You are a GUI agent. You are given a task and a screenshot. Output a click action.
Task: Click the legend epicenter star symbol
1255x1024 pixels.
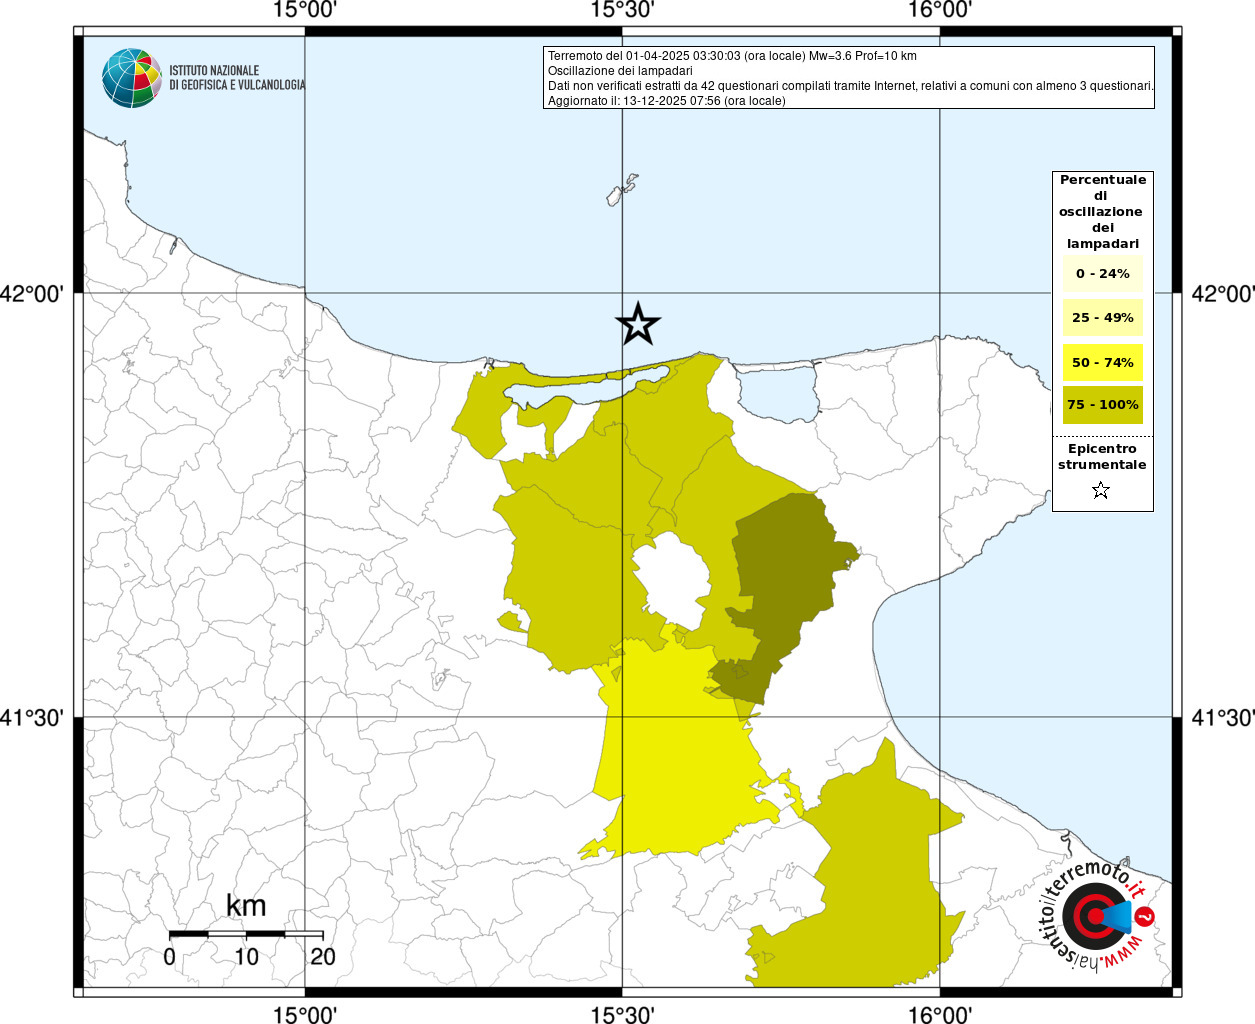(x=1101, y=490)
